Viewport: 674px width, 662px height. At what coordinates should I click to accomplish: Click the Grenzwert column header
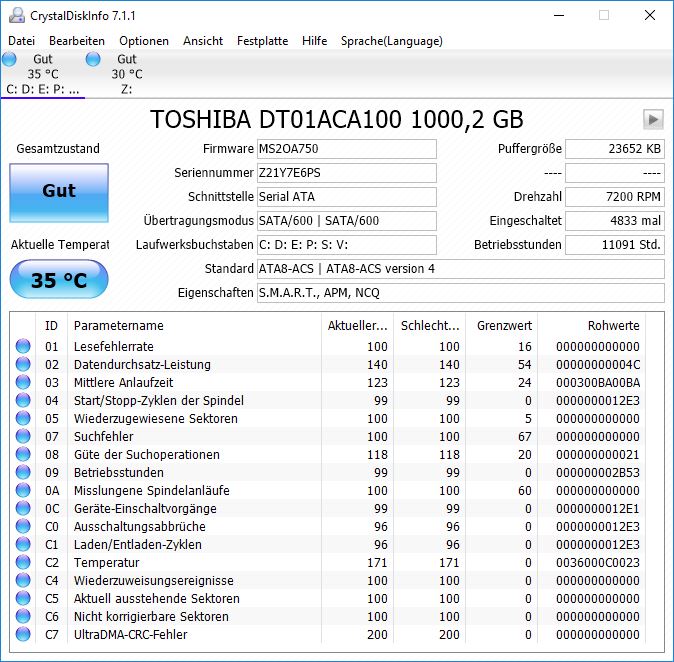pos(504,325)
